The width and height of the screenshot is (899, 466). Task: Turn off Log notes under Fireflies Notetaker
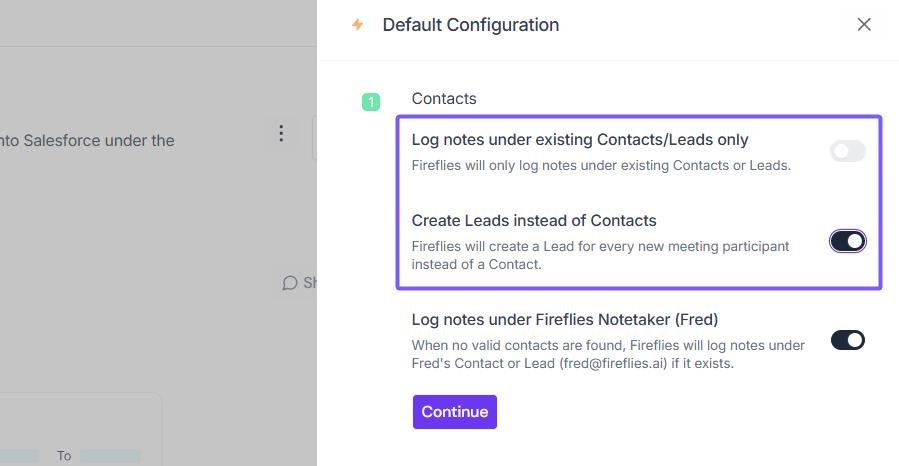pos(847,340)
